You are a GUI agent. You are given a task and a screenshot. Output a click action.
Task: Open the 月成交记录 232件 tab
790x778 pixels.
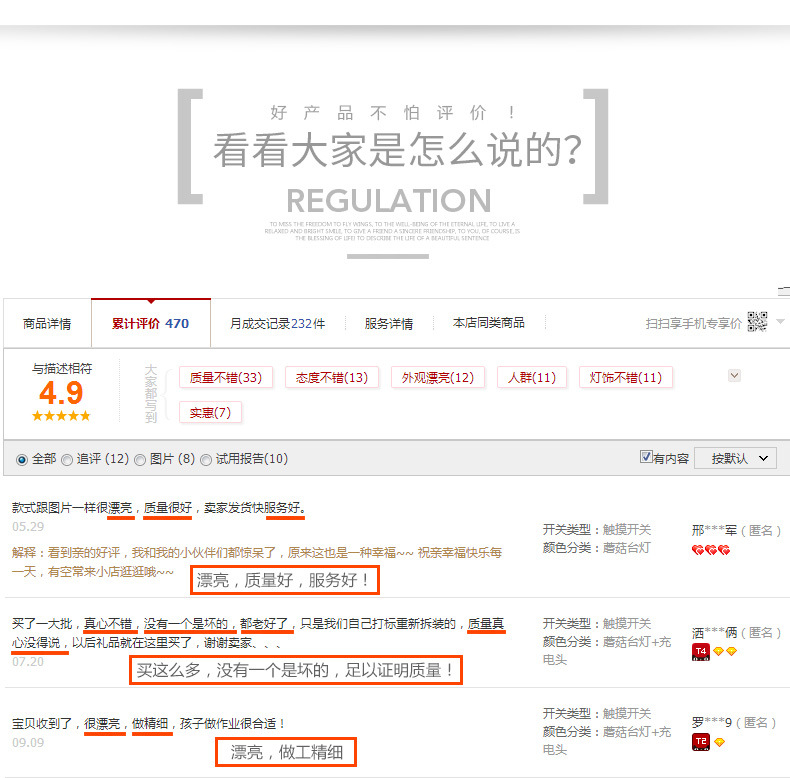pyautogui.click(x=277, y=324)
